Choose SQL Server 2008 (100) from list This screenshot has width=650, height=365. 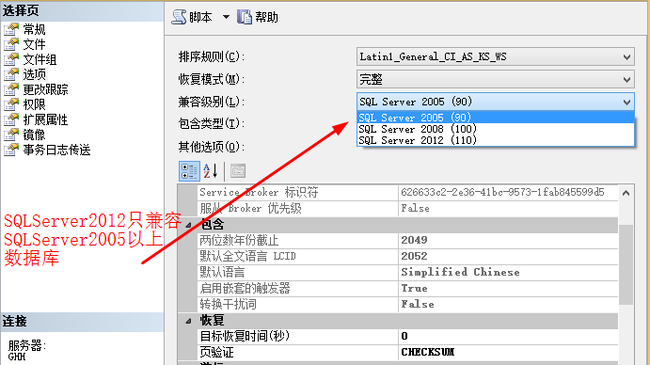(495, 129)
